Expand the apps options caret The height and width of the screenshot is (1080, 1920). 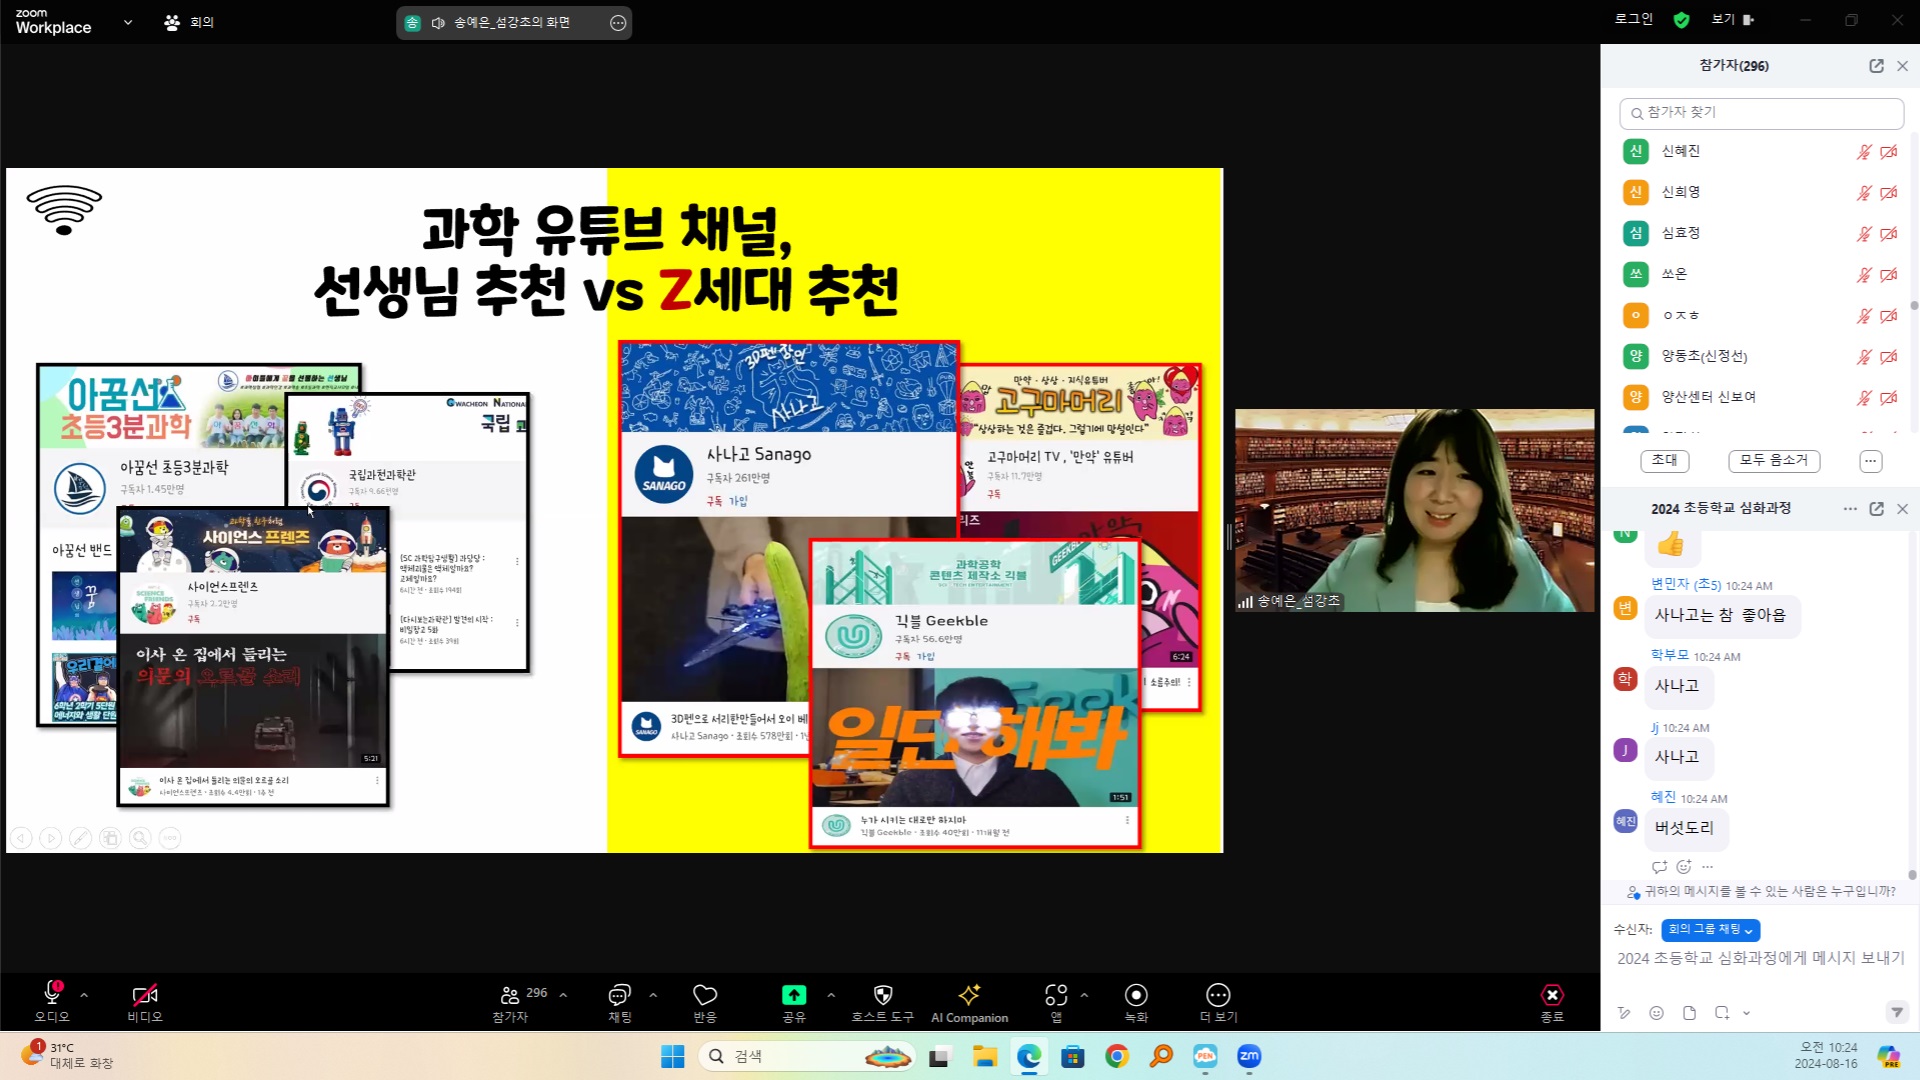[x=1084, y=995]
